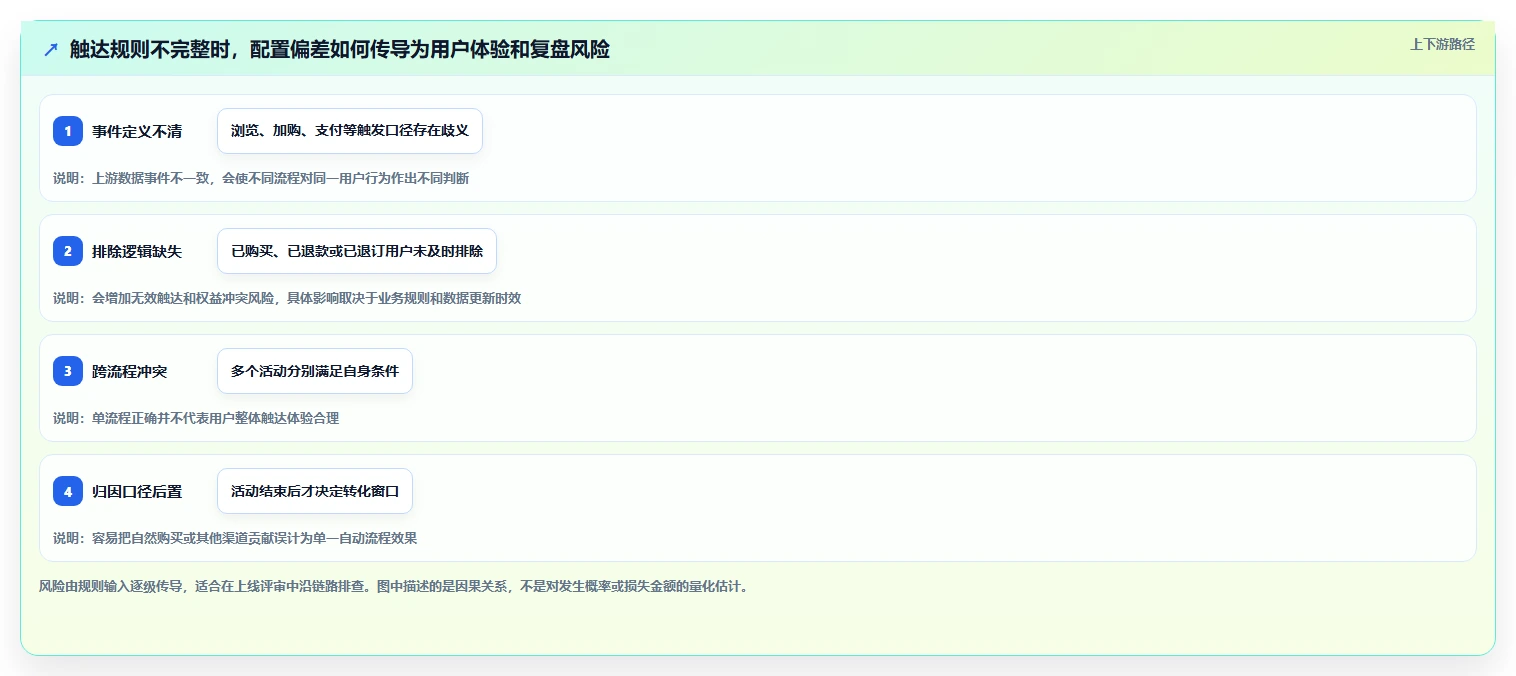
Task: Click the '活动结束后才决定转化窗口' chip
Action: pyautogui.click(x=315, y=491)
